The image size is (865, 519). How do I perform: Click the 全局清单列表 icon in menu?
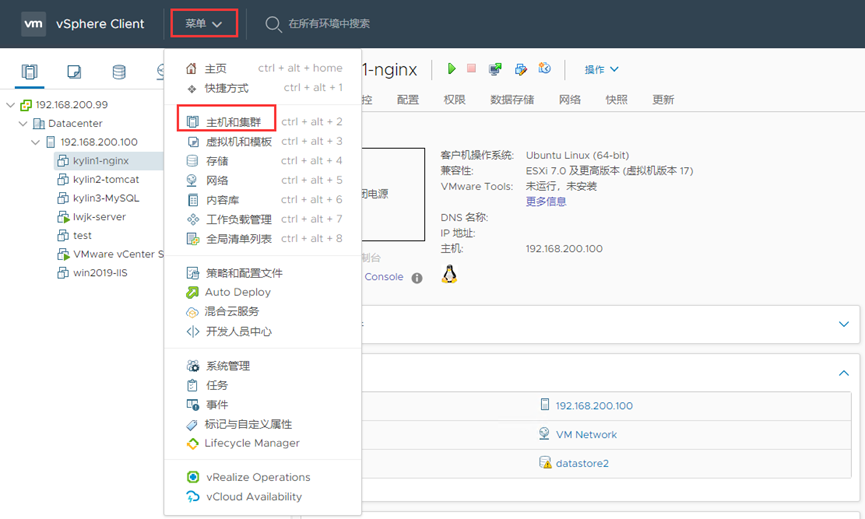pyautogui.click(x=193, y=239)
